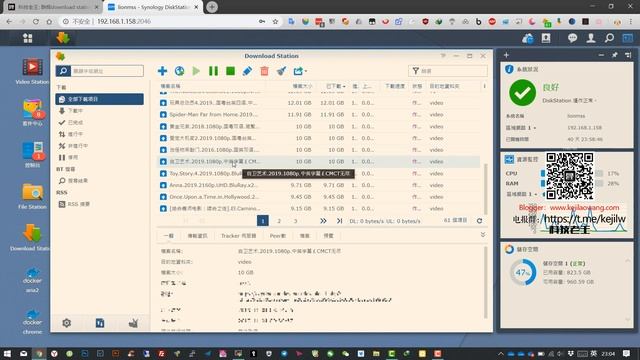The width and height of the screenshot is (640, 360).
Task: Open new browser tab plus button
Action: coord(212,7)
